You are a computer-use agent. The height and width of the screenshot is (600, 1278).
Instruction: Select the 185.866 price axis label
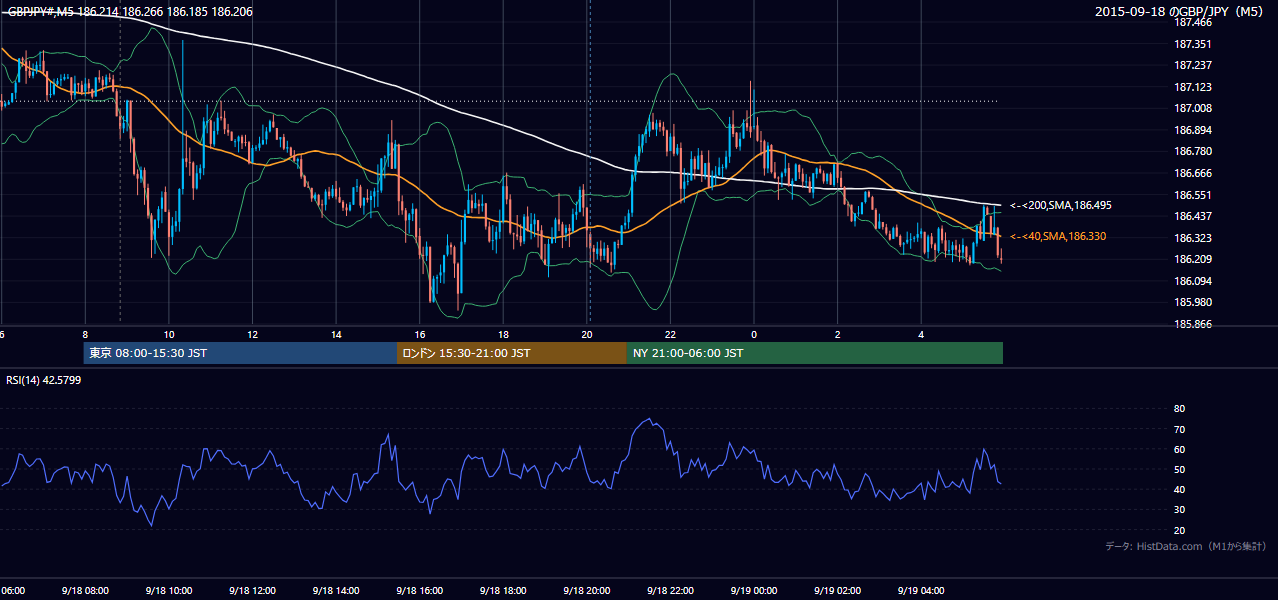1192,324
